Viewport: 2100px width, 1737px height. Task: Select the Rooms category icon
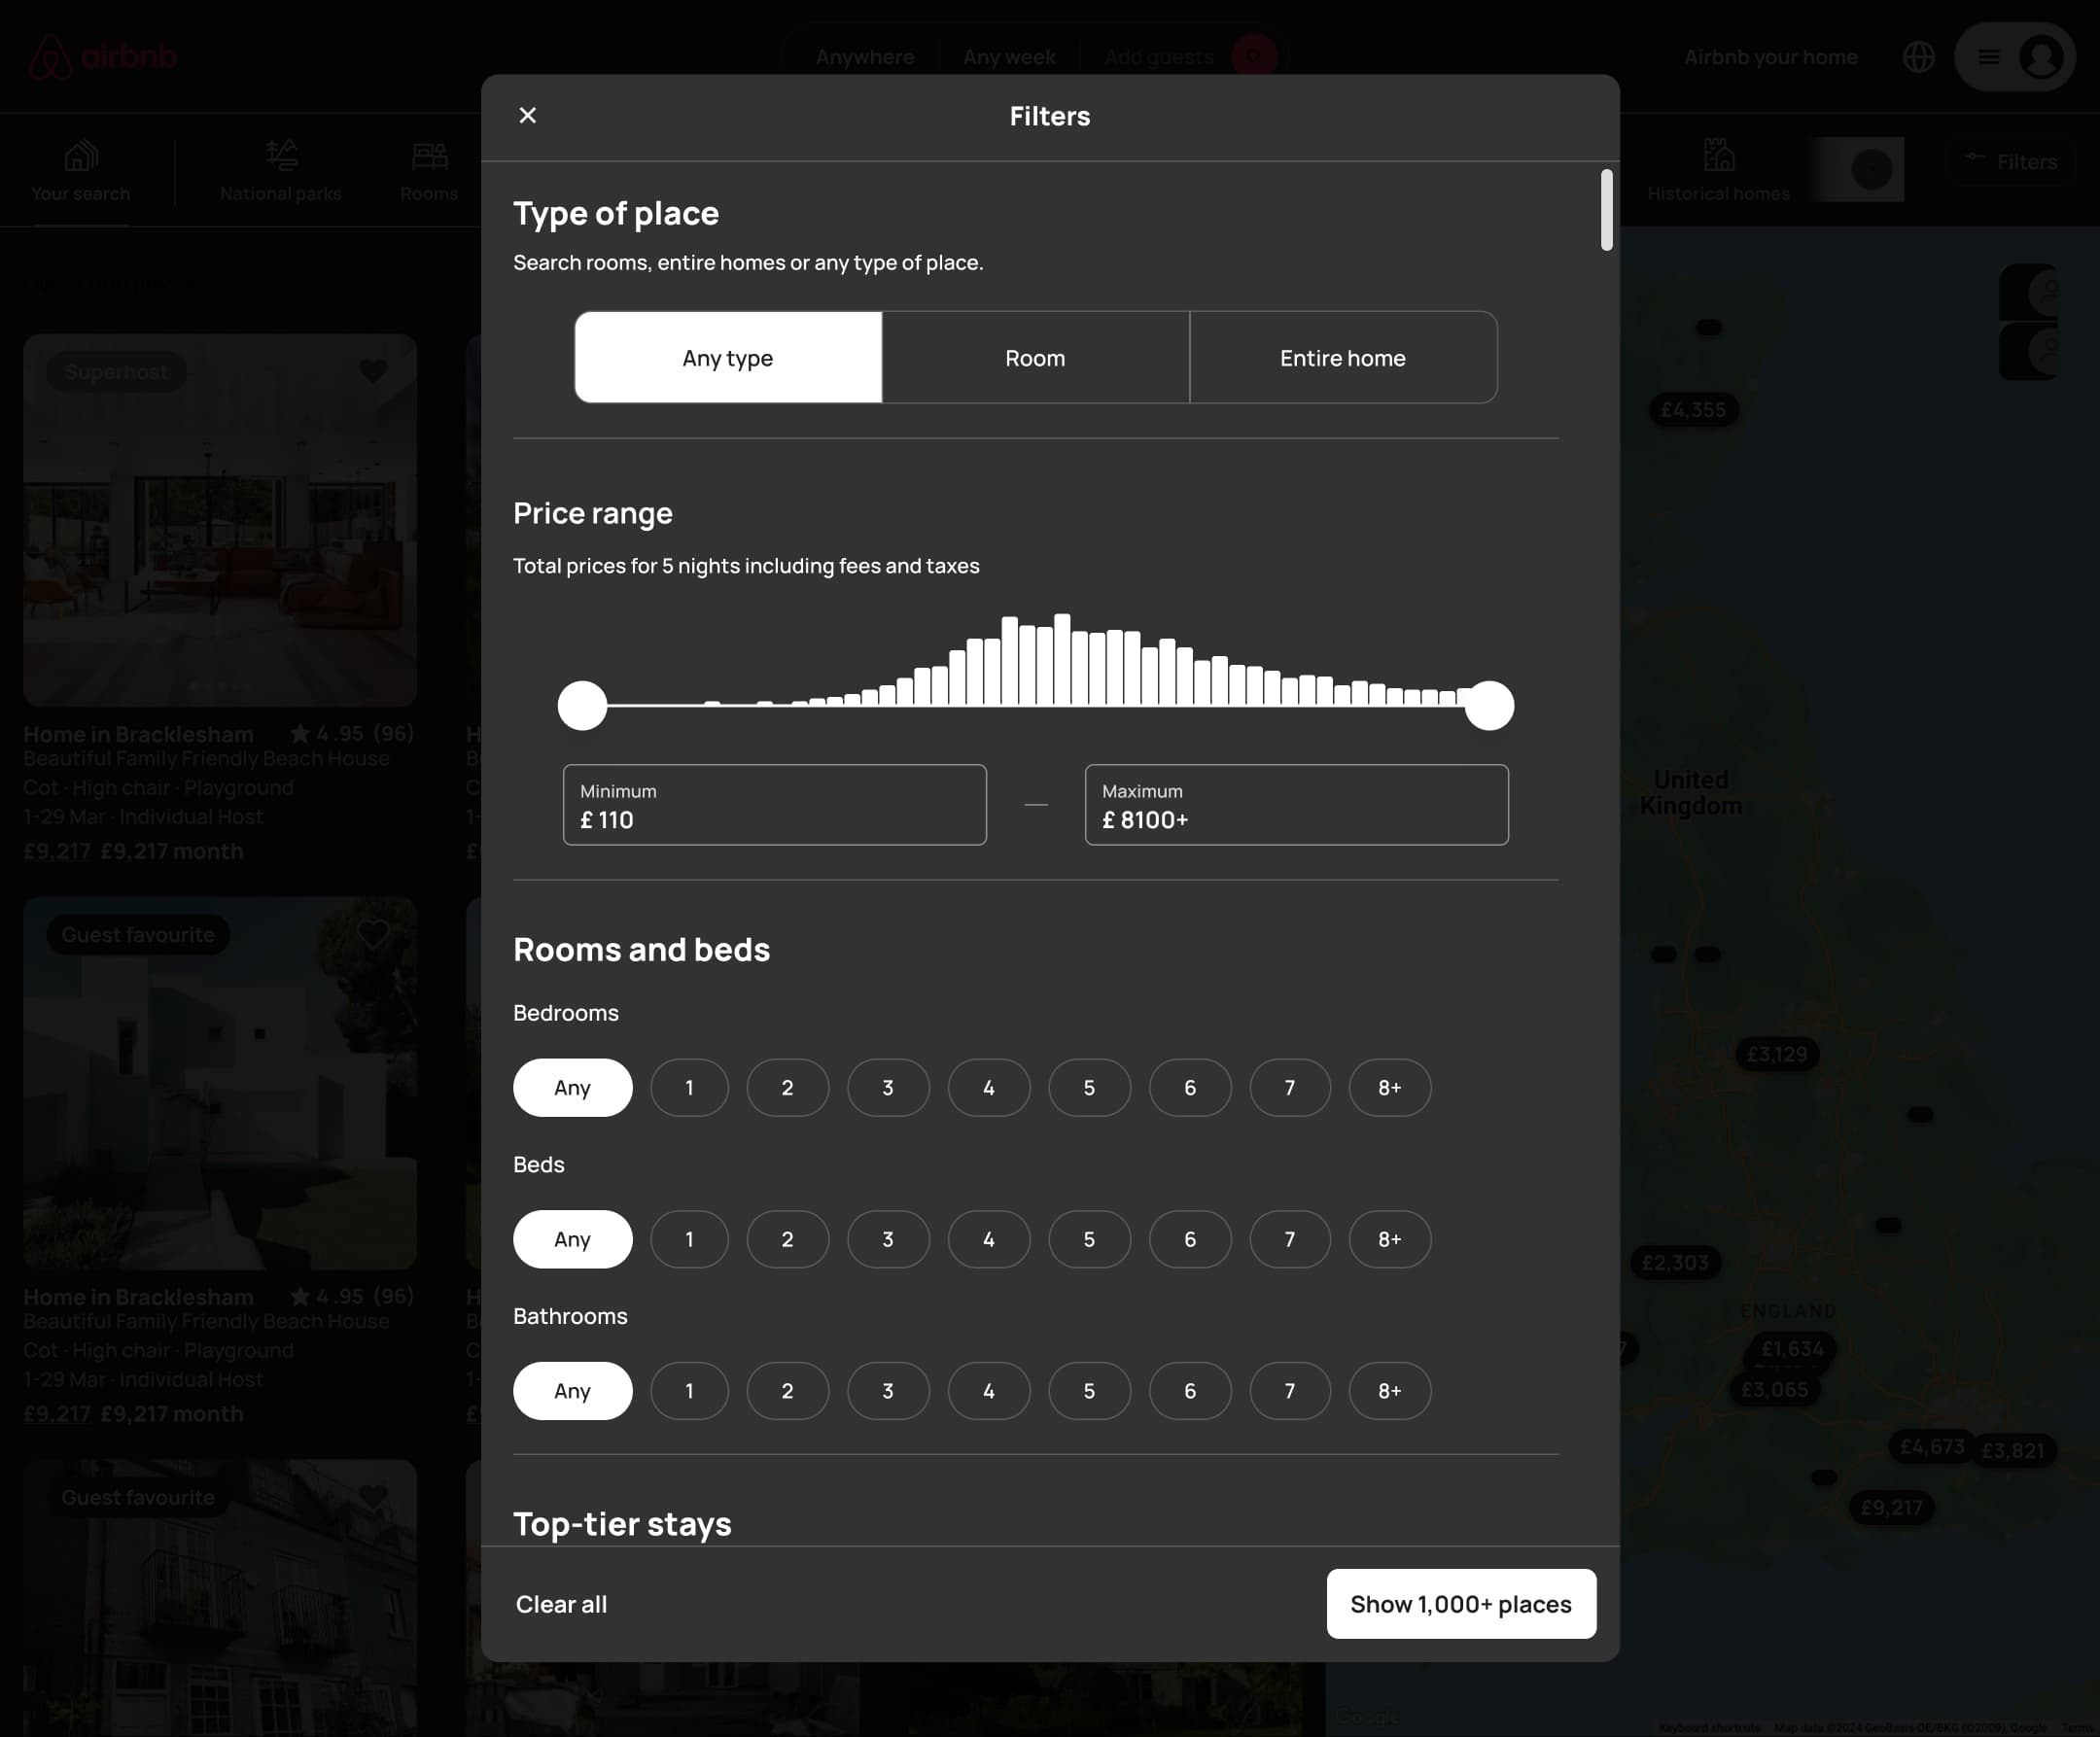point(429,156)
